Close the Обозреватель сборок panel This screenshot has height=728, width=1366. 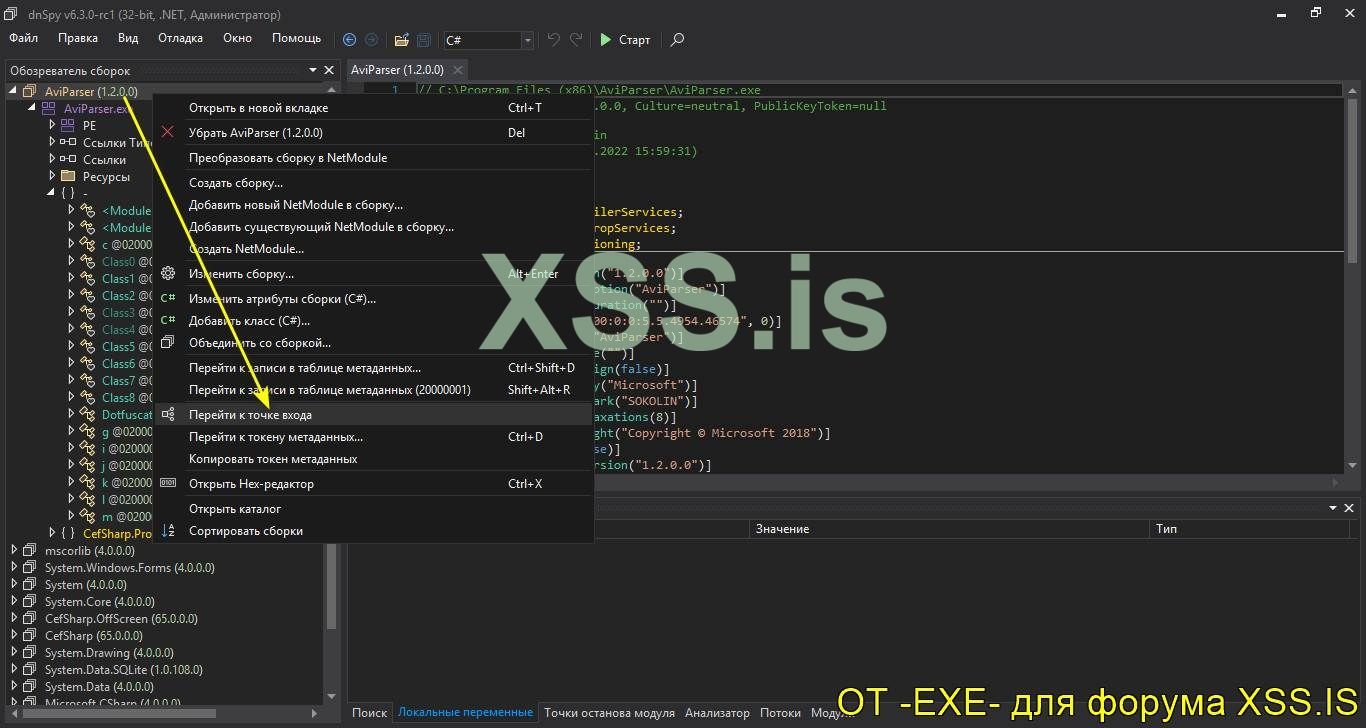tap(328, 70)
